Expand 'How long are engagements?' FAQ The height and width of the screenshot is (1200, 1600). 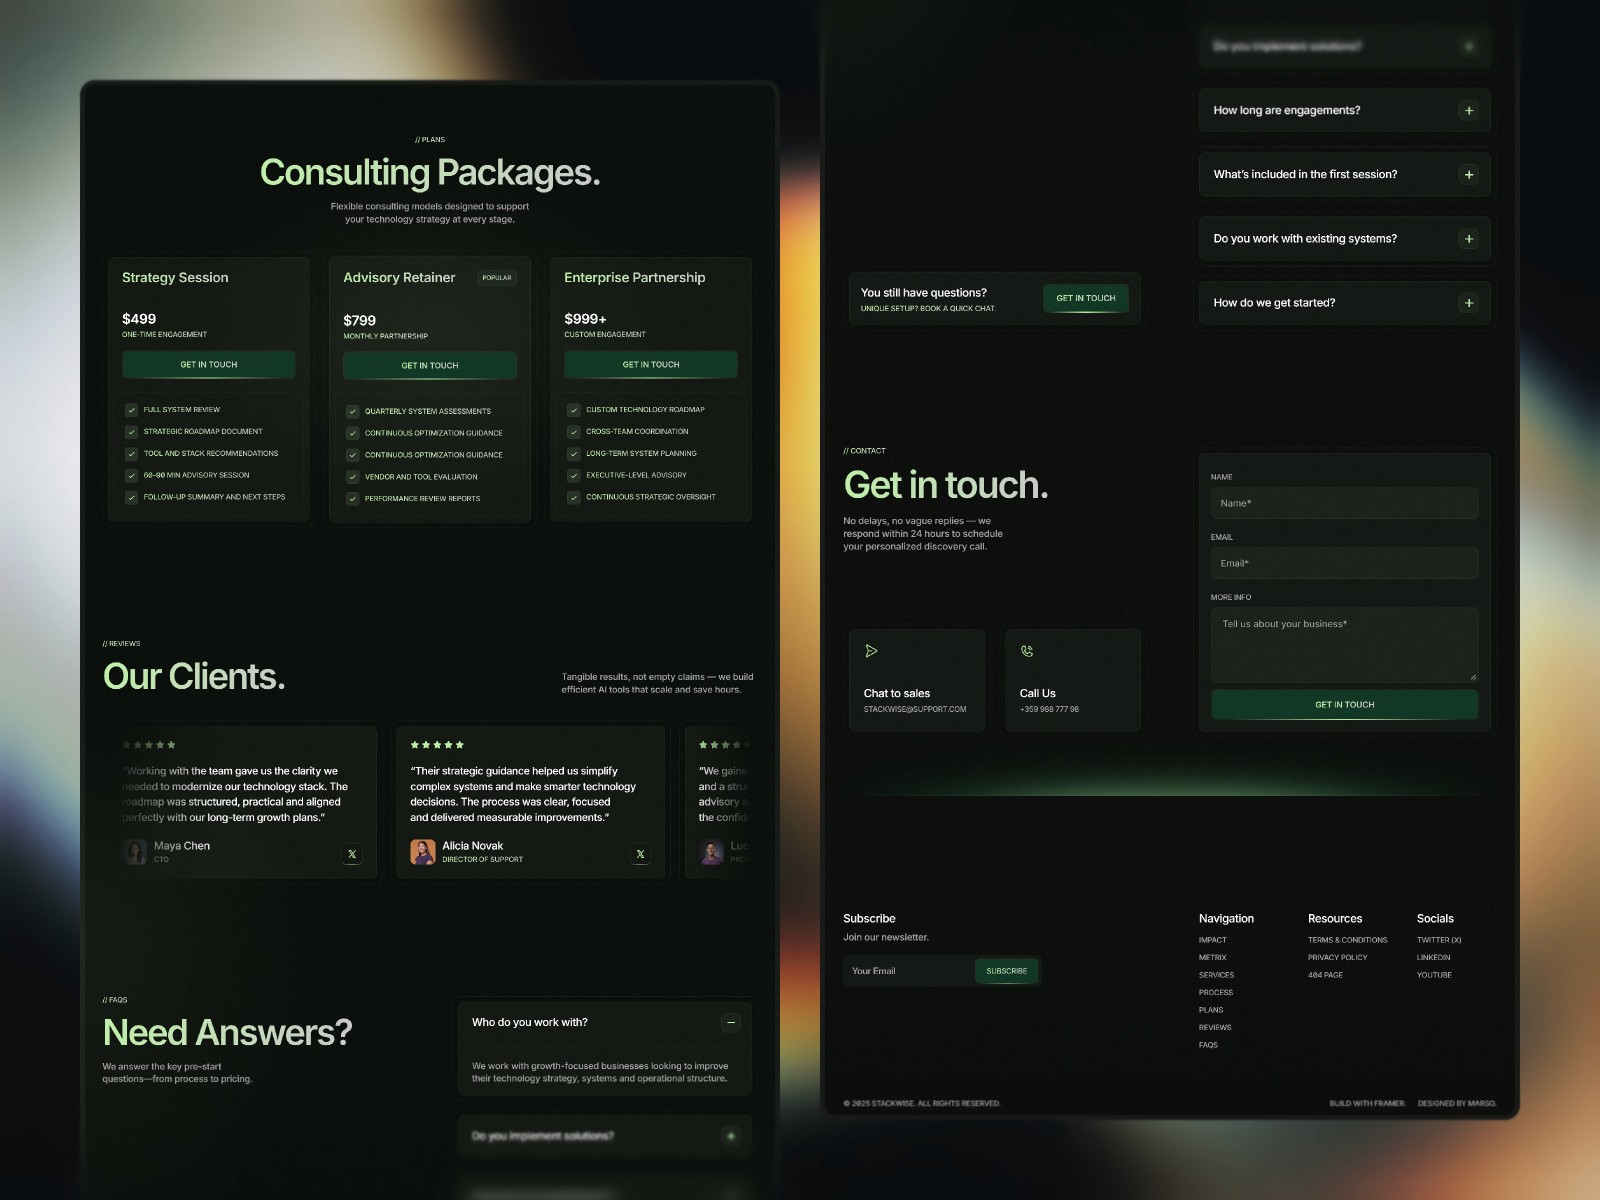(1469, 111)
